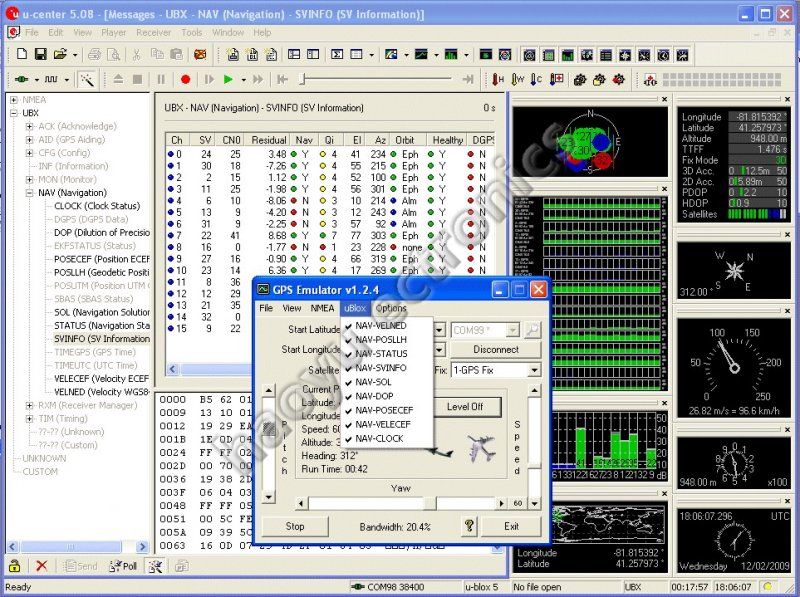Open a file with the folder icon
Screen dimensions: 800x597
[x=60, y=54]
